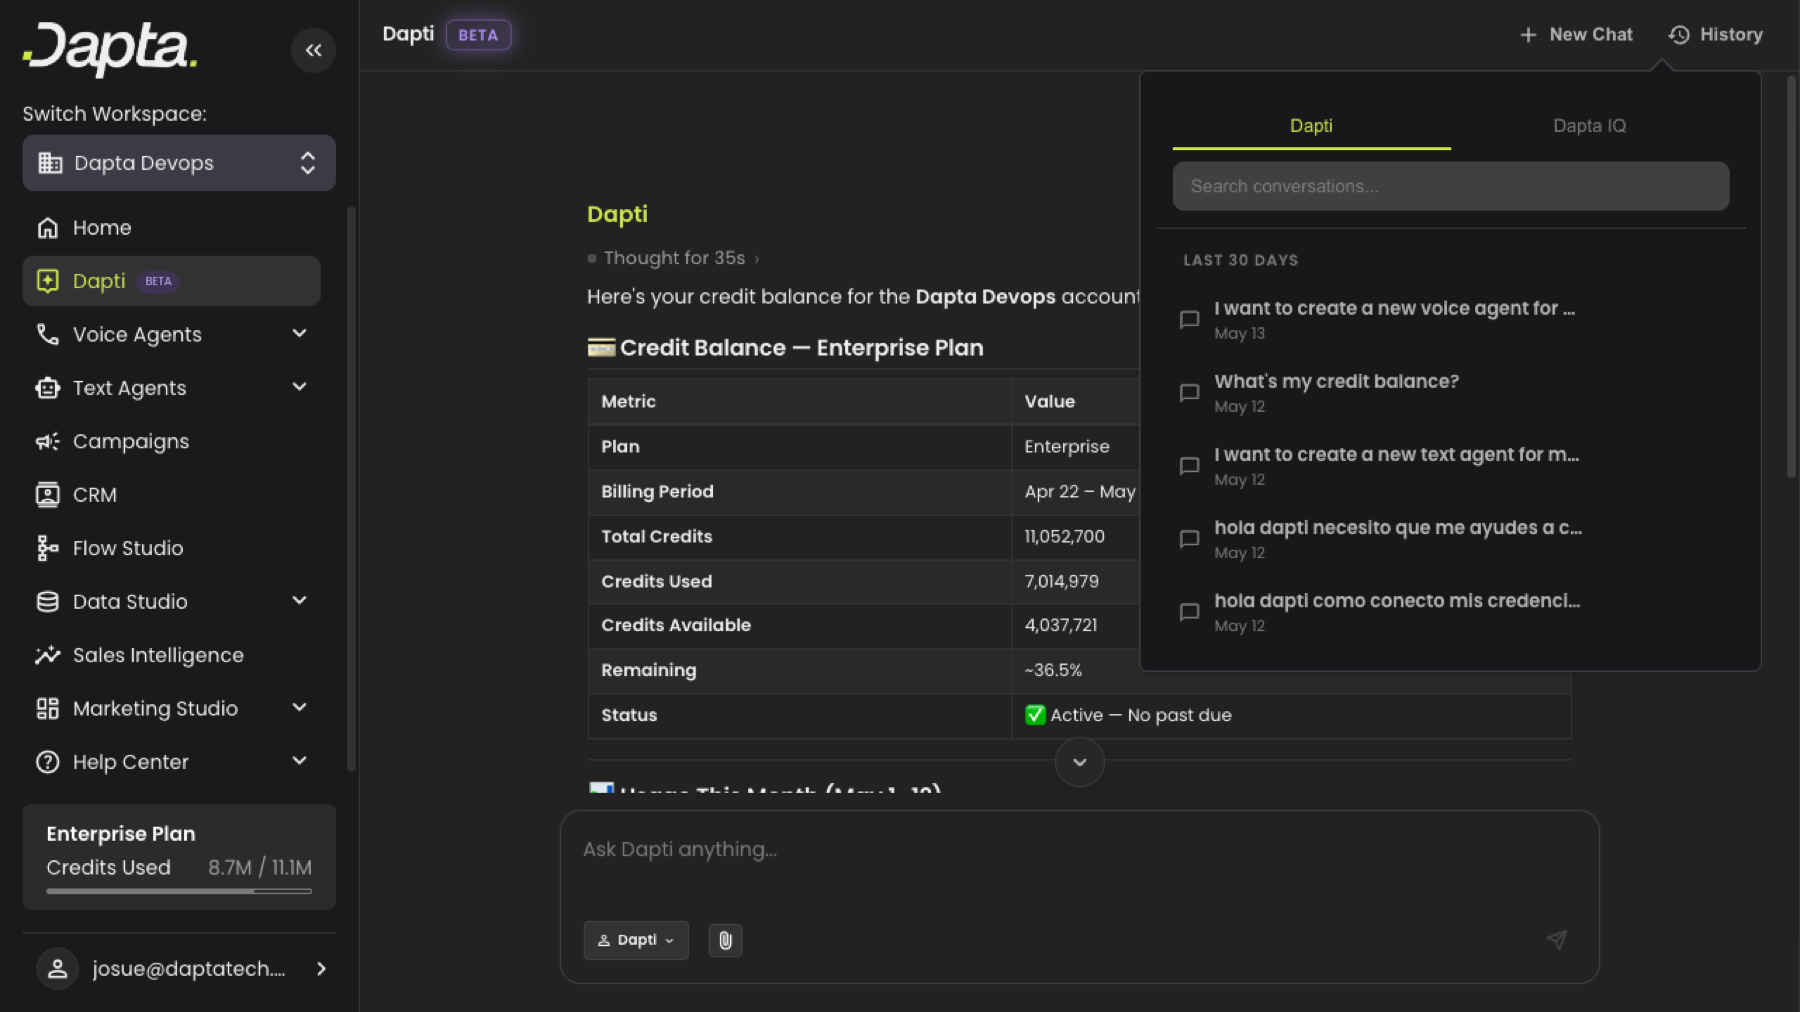Viewport: 1800px width, 1012px height.
Task: Click the value '7,014,979'
Action: point(1061,581)
